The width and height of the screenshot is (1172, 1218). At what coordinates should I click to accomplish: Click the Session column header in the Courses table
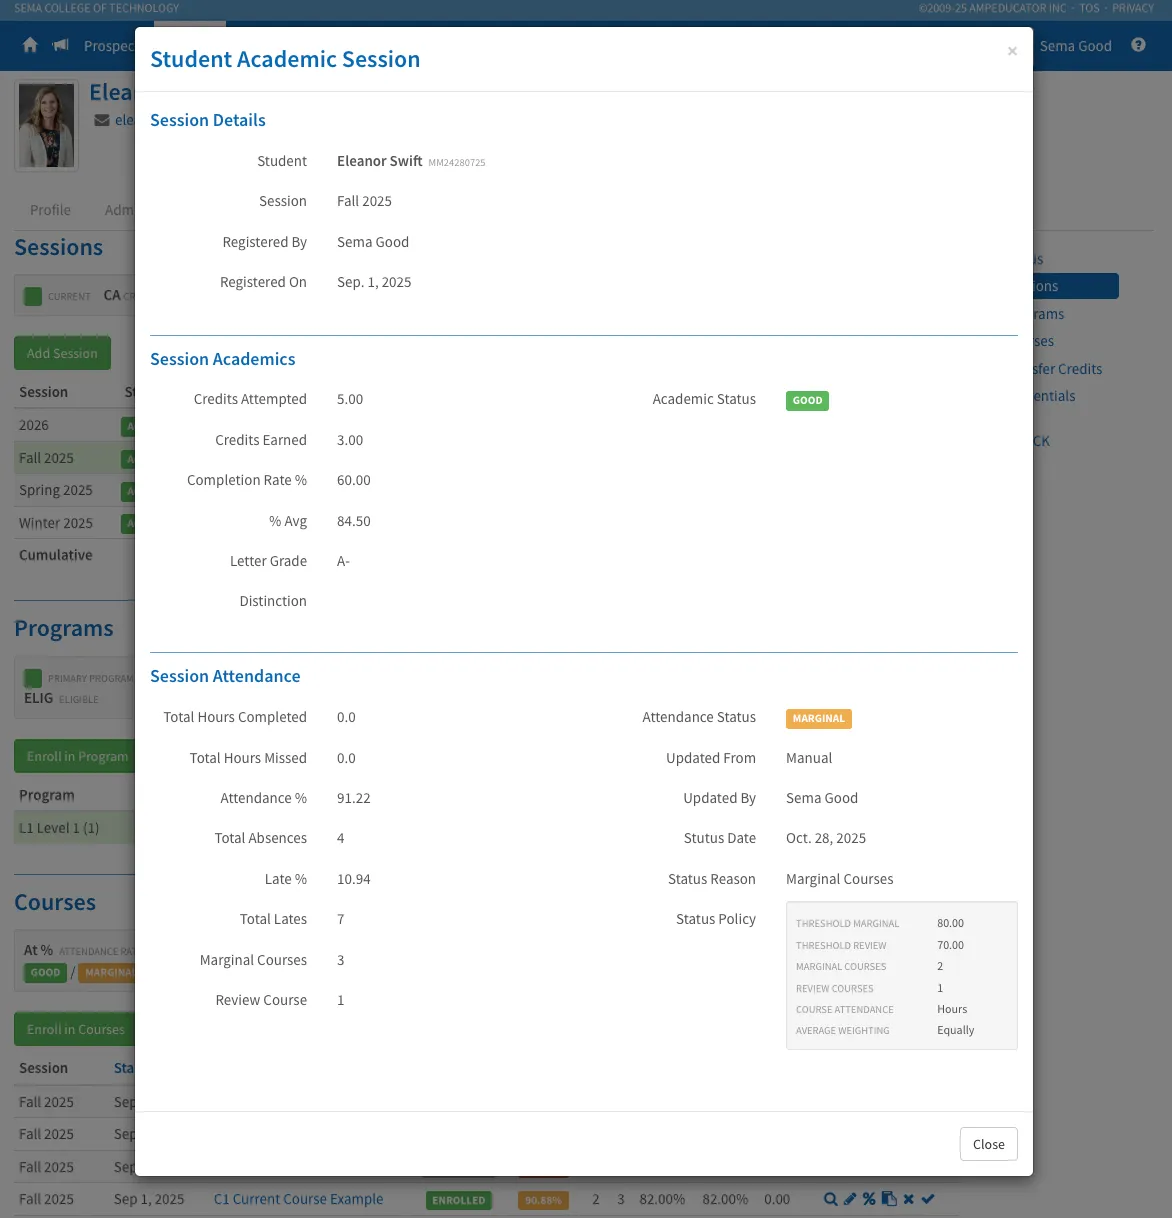pos(43,1068)
